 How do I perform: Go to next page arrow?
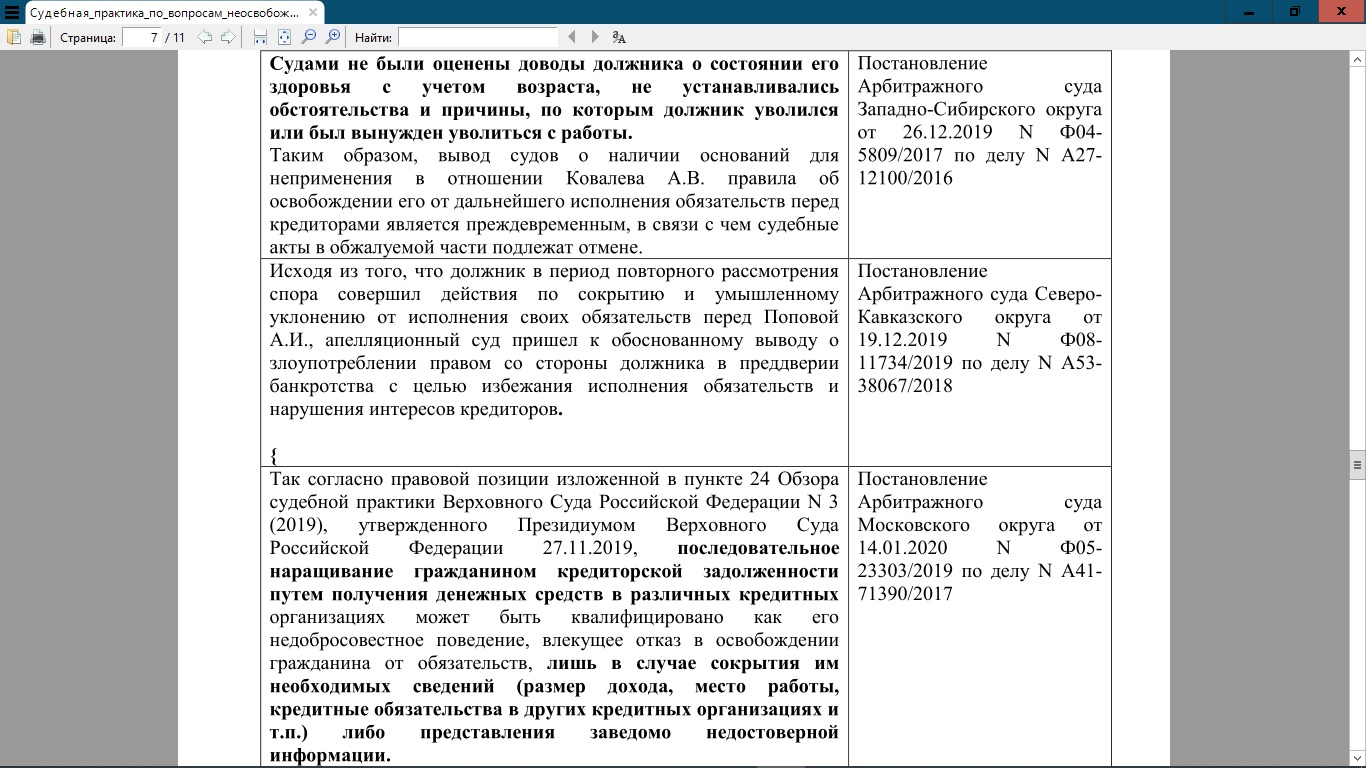[x=228, y=37]
